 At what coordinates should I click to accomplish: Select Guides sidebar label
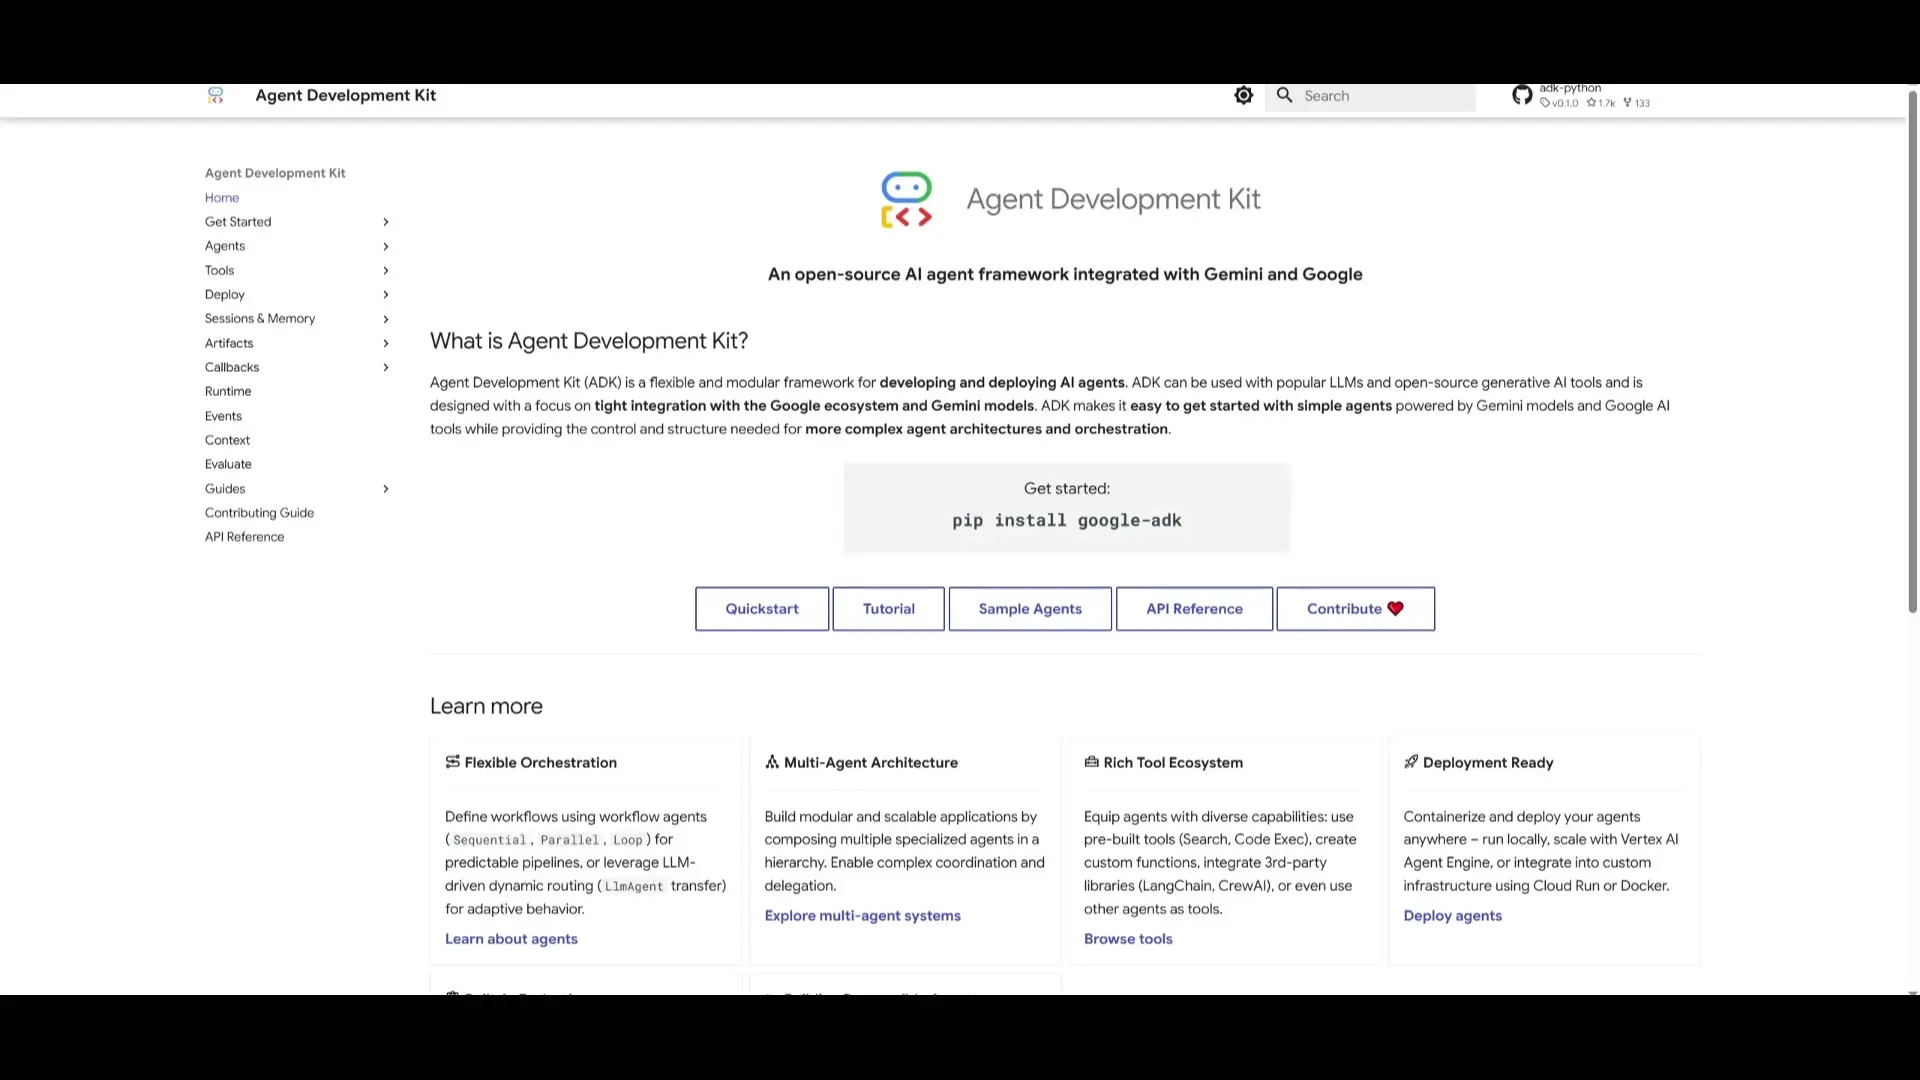coord(225,489)
